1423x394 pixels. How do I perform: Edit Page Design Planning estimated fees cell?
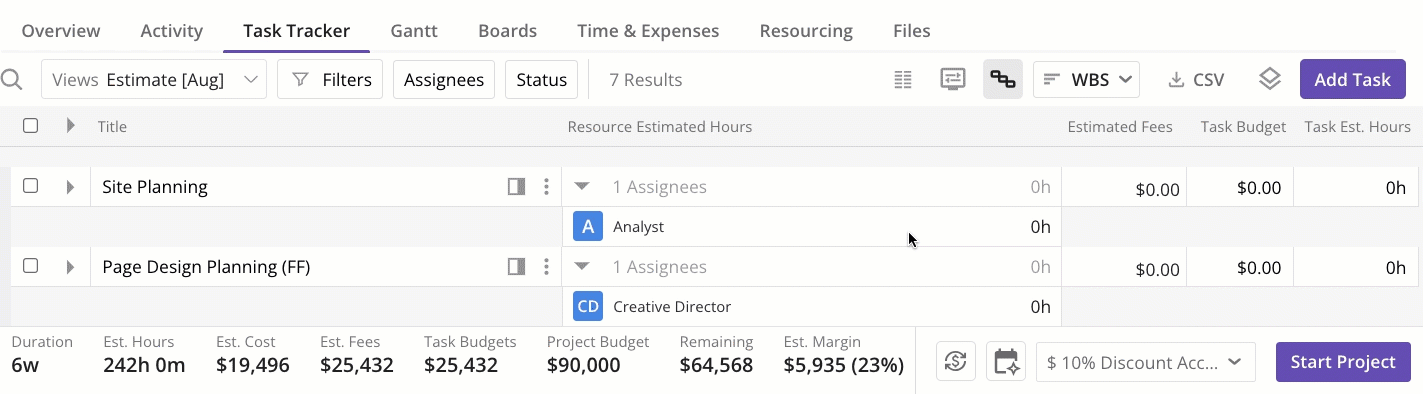(x=1124, y=267)
